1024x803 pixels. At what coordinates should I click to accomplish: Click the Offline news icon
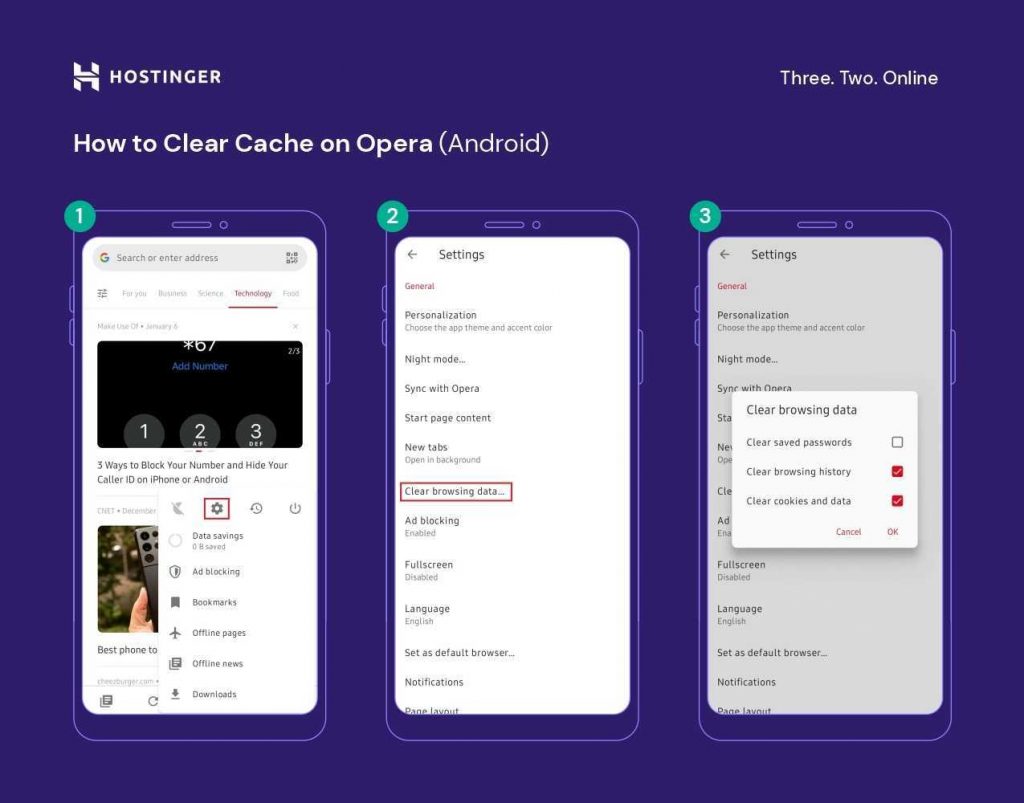pos(175,663)
